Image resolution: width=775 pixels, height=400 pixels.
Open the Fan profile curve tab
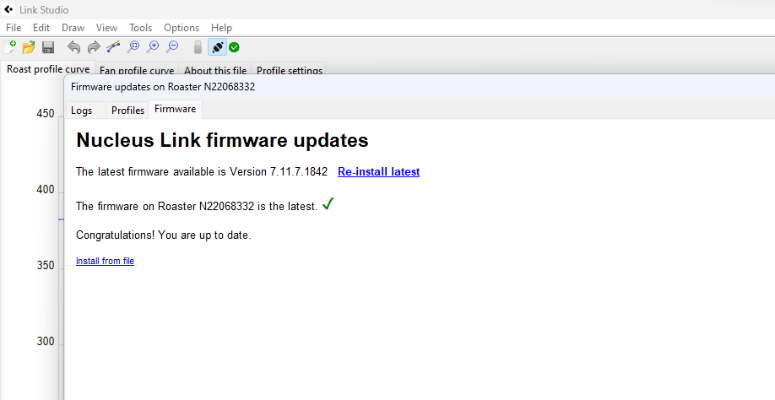pos(136,70)
